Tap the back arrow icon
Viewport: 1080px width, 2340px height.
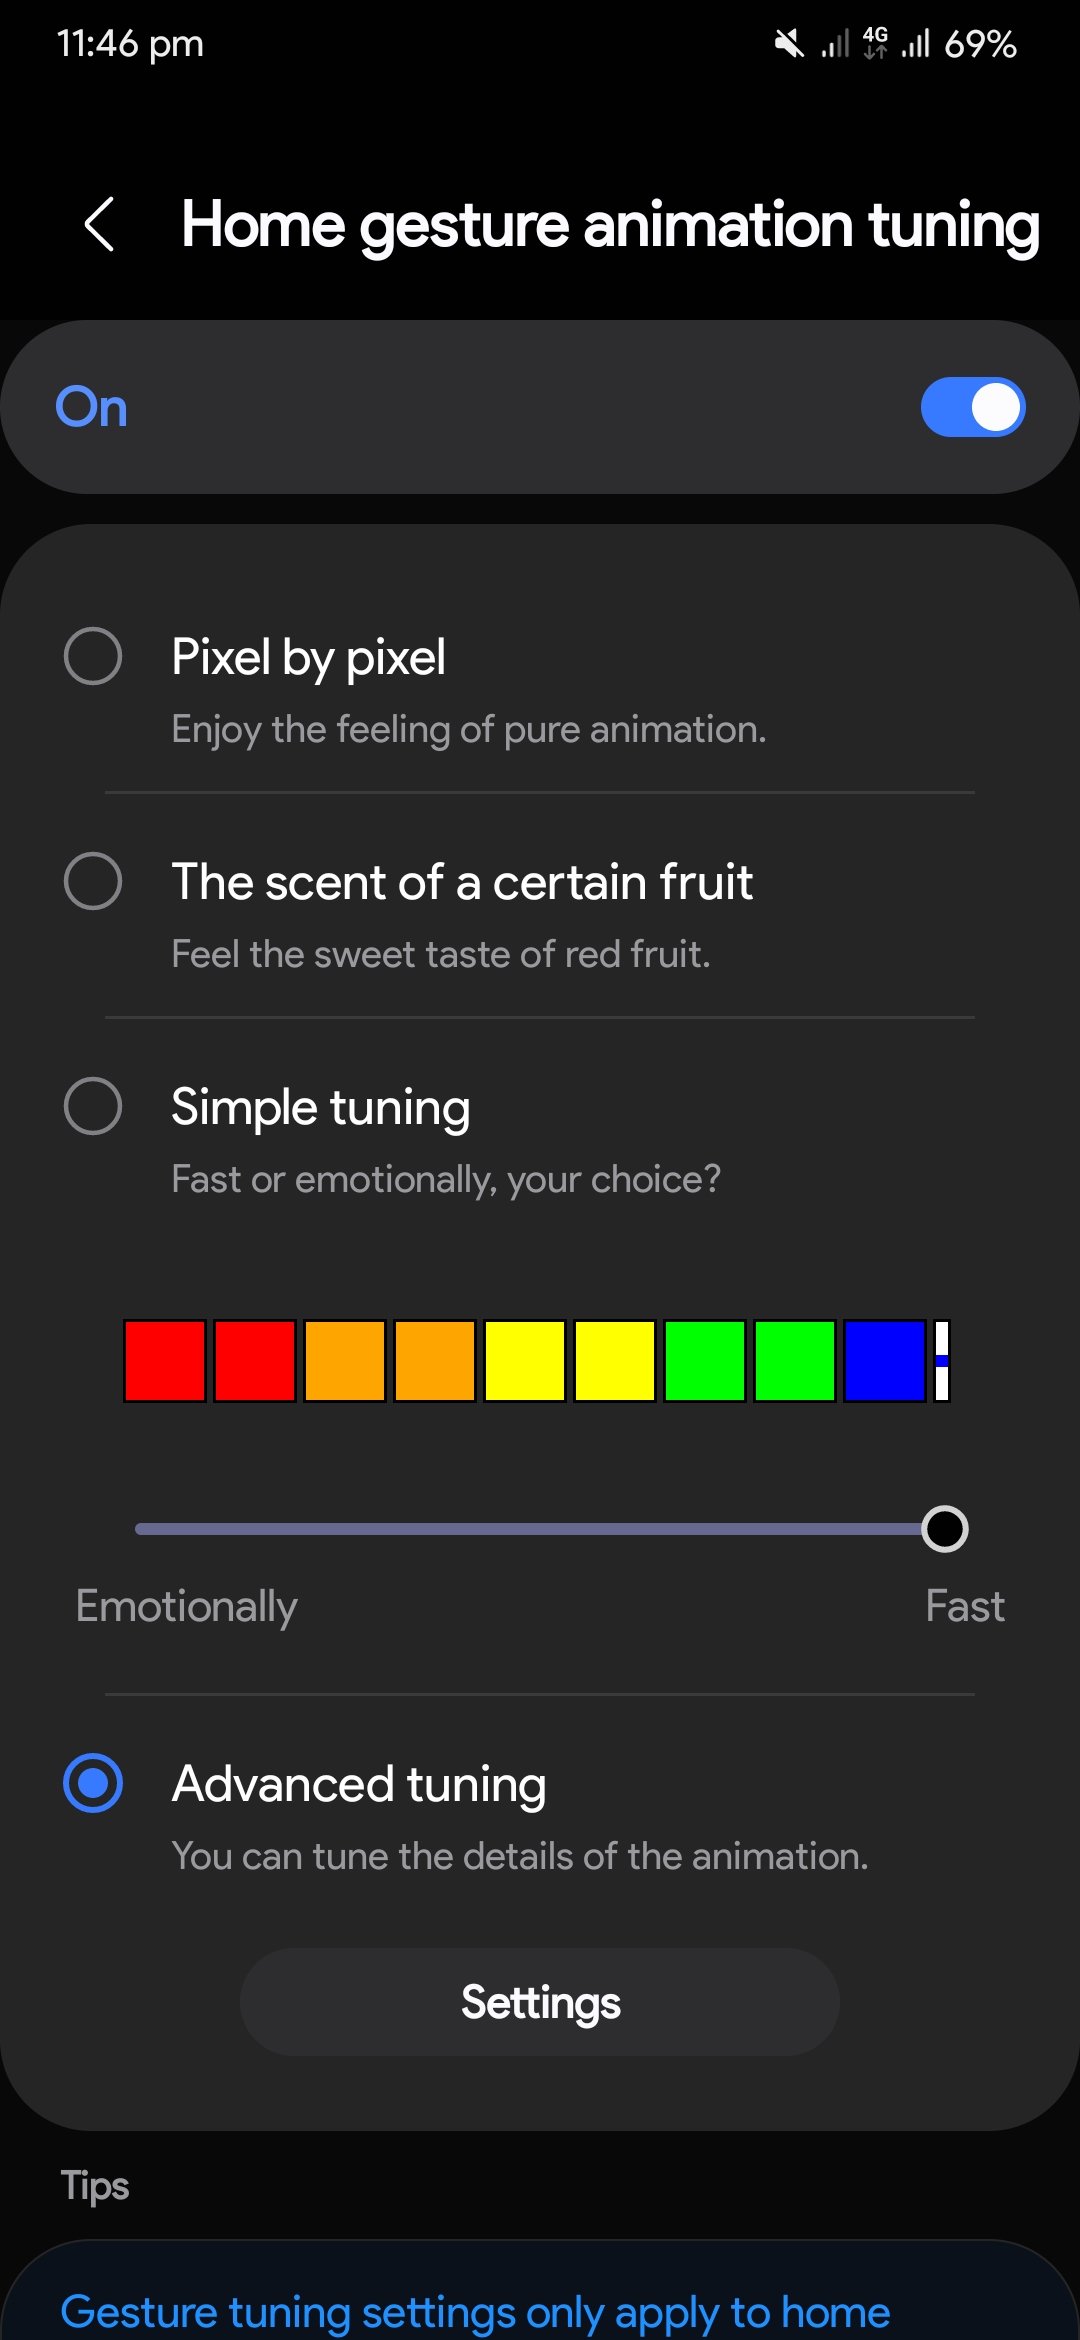[x=100, y=223]
